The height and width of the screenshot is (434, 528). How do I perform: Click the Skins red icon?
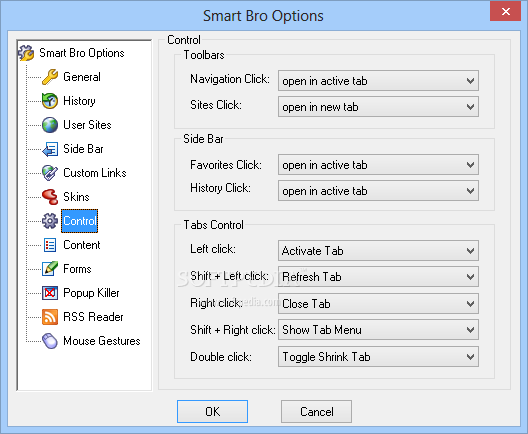point(50,197)
